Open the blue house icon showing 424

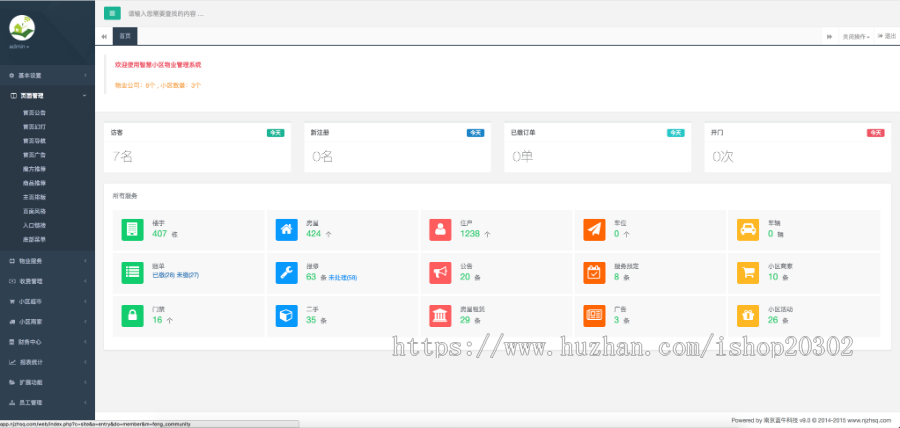tap(286, 229)
